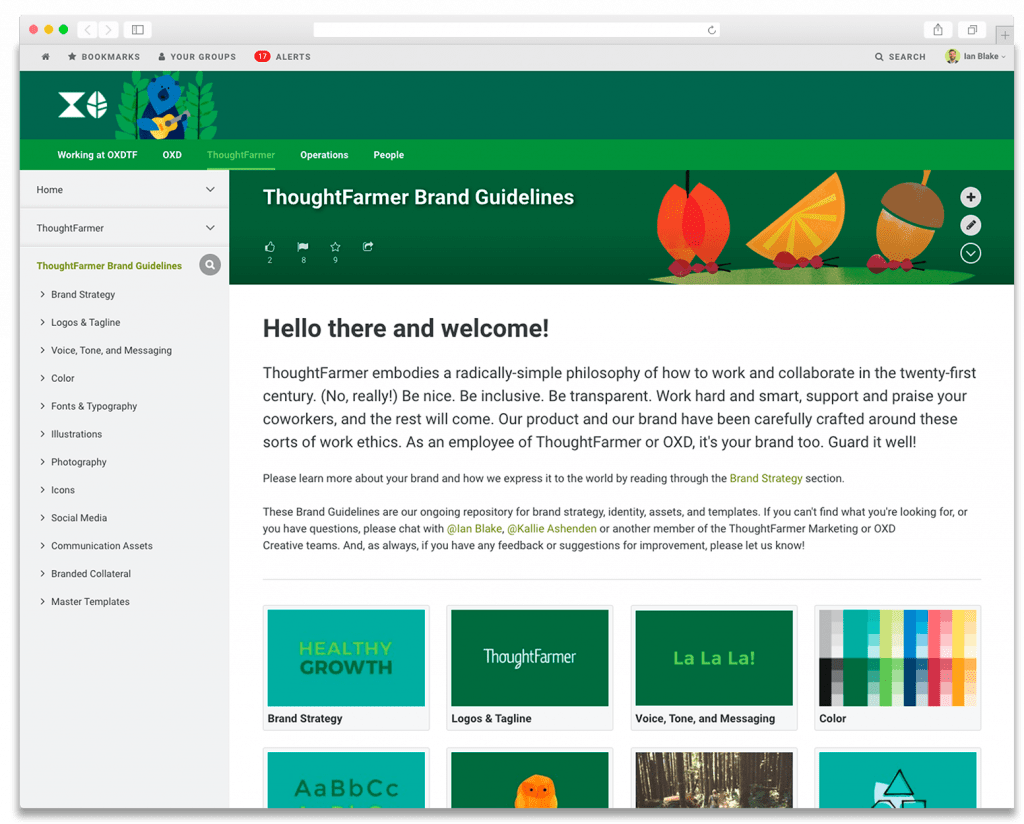Follow the Brand Strategy text link
This screenshot has width=1024, height=824.
[765, 479]
